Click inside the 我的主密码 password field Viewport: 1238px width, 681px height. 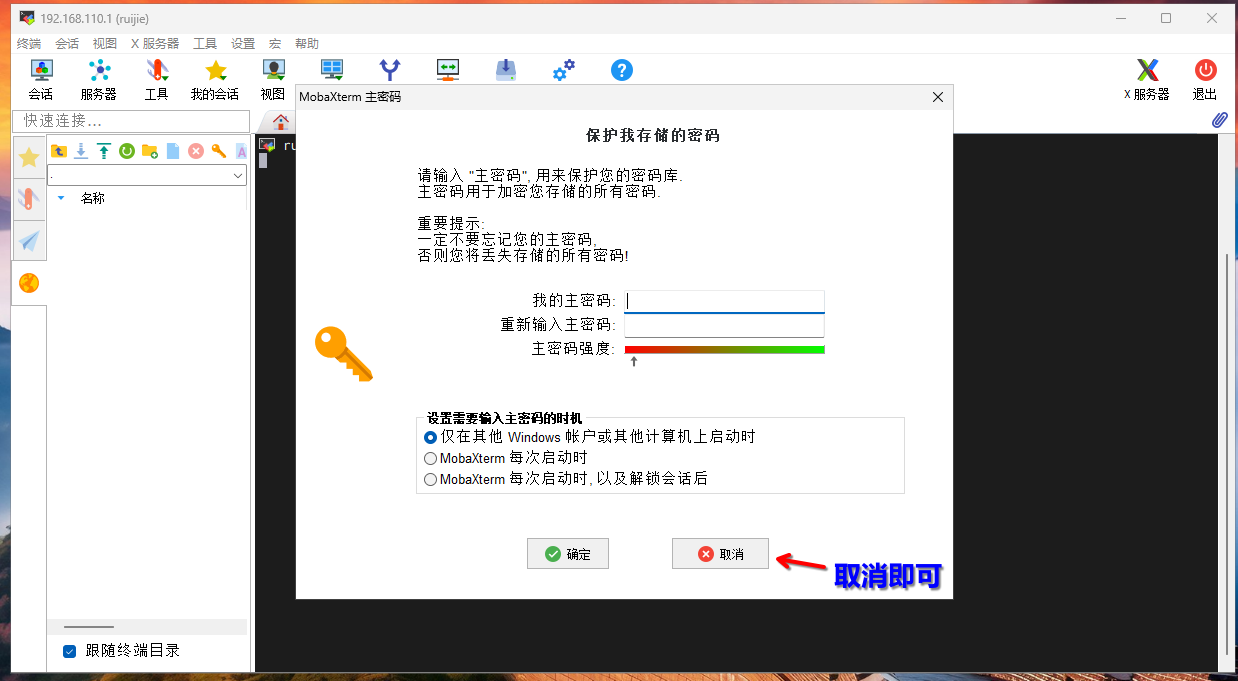(x=724, y=300)
